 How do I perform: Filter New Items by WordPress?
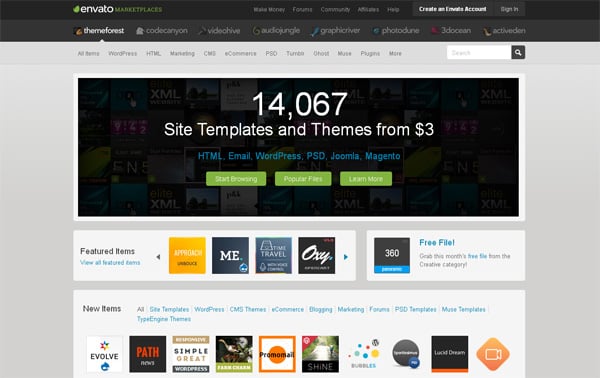point(209,309)
